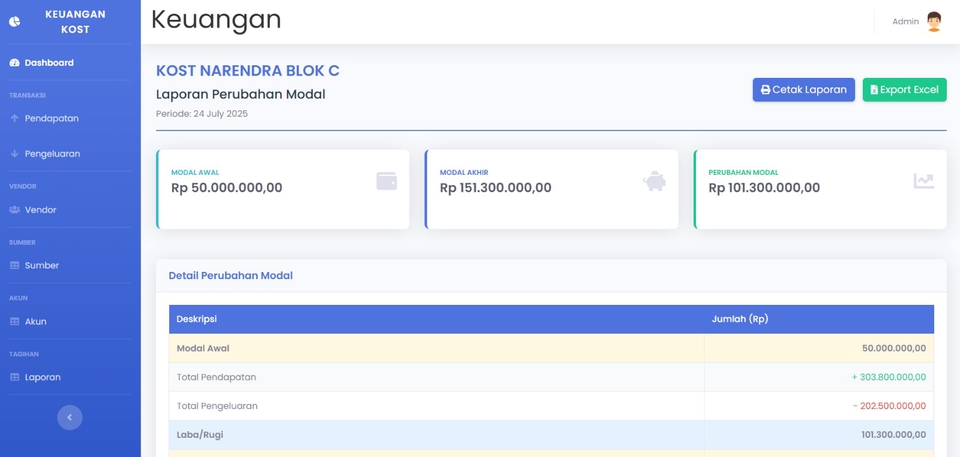This screenshot has width=960, height=457.
Task: Collapse the sidebar with the chevron toggle
Action: (x=70, y=418)
